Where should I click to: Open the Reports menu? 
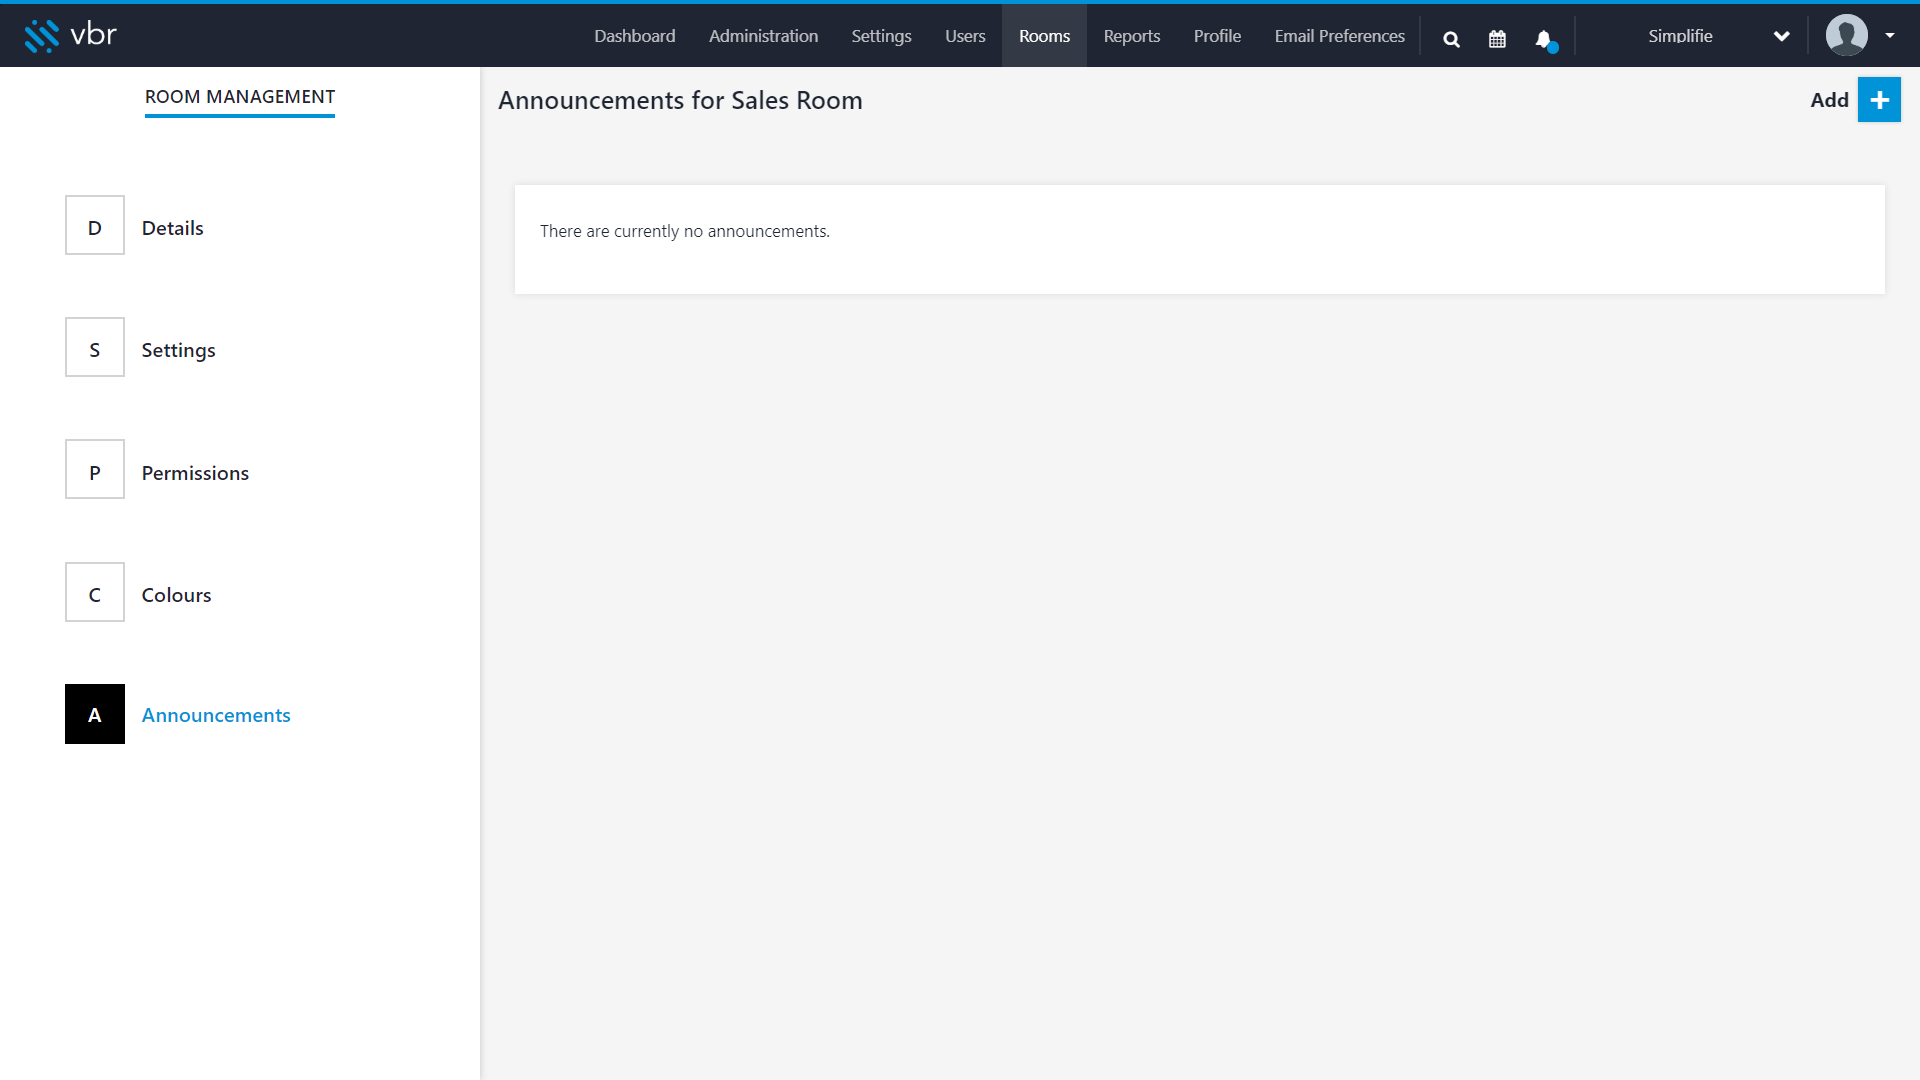[1132, 36]
